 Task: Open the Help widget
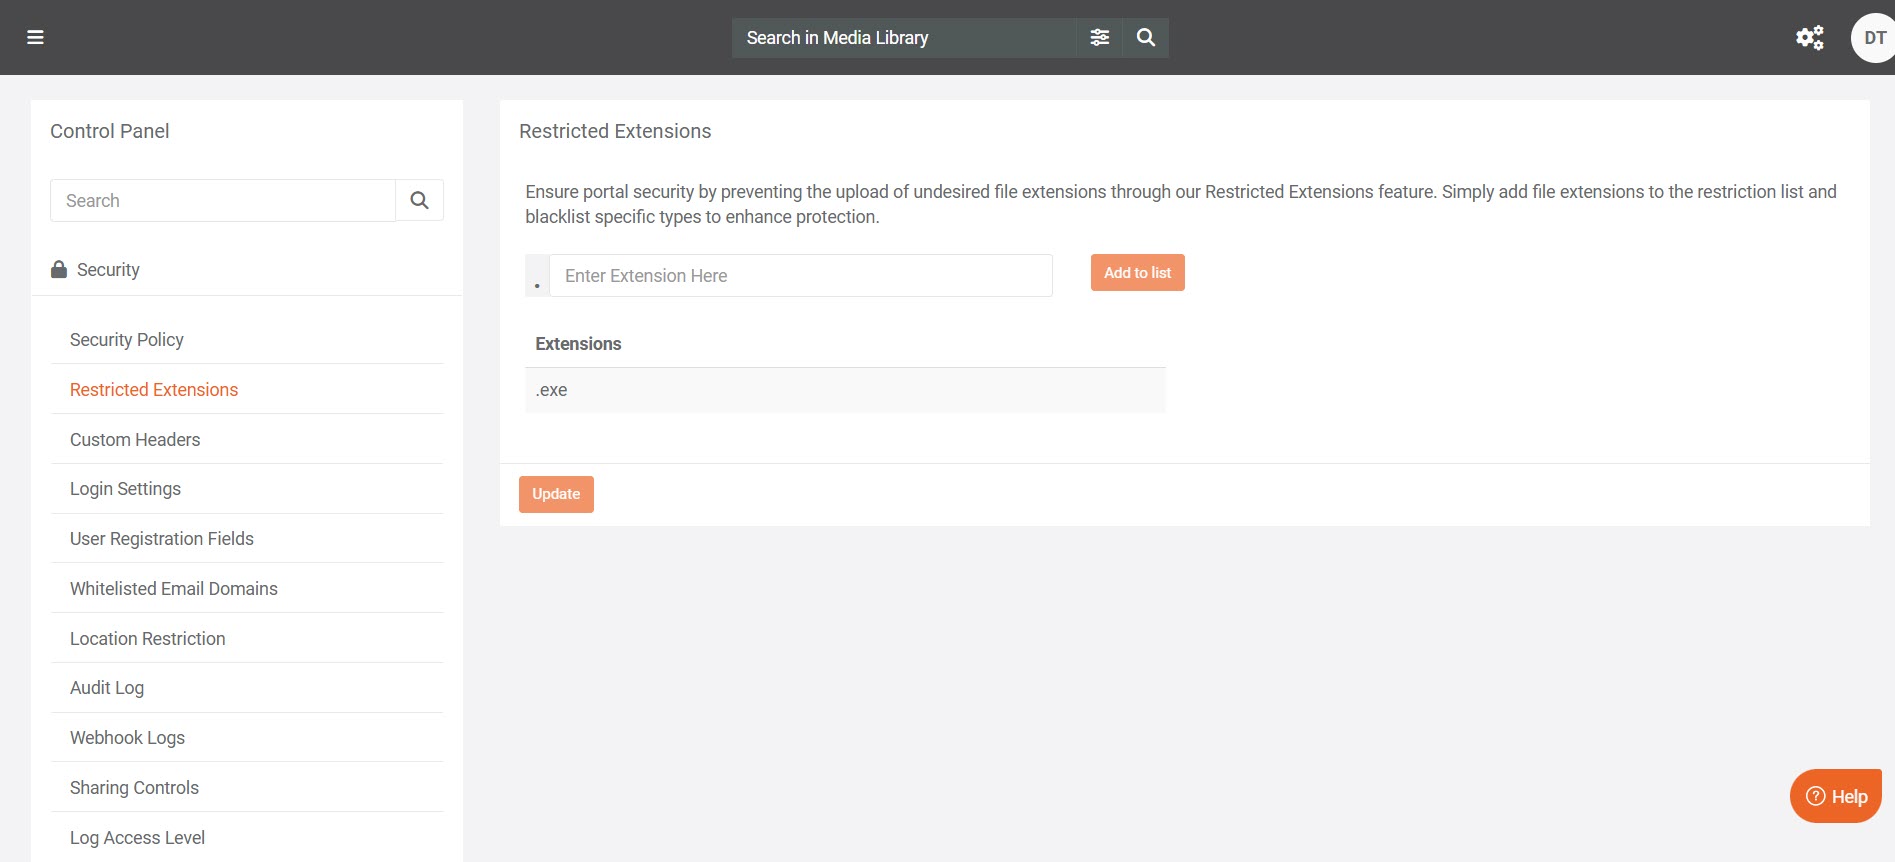(x=1836, y=796)
